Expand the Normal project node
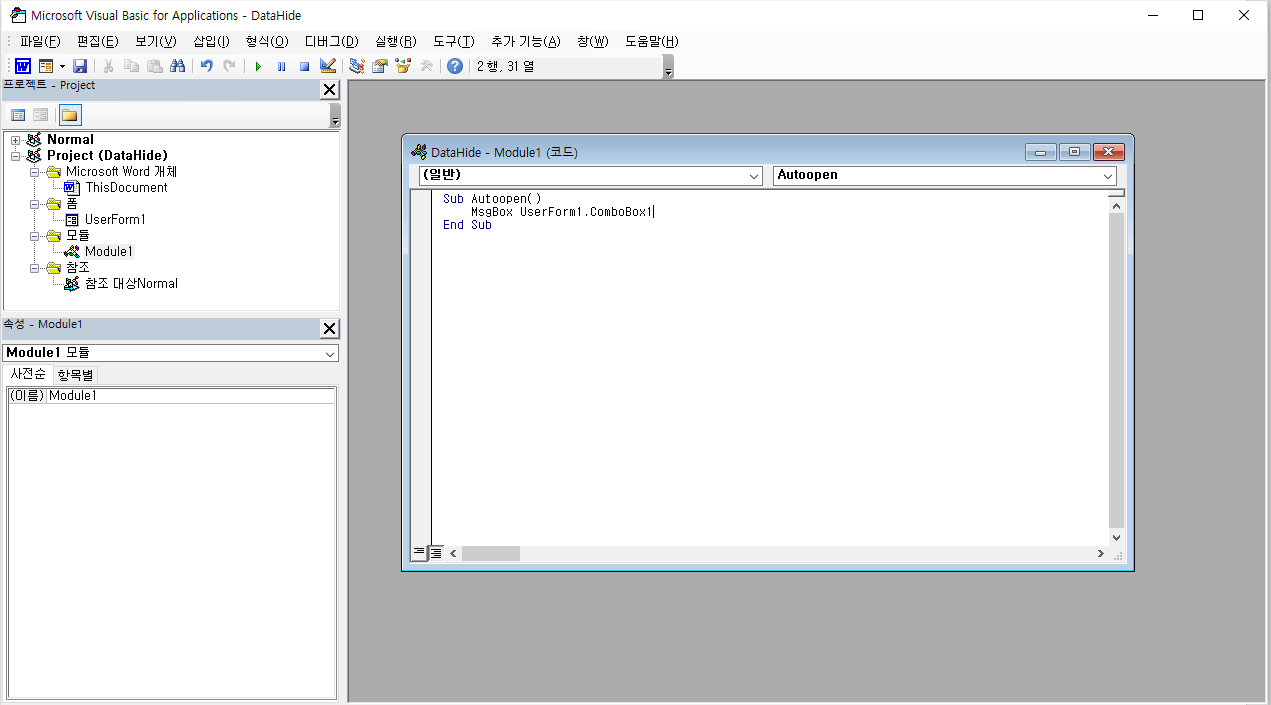This screenshot has width=1271, height=705. (16, 140)
